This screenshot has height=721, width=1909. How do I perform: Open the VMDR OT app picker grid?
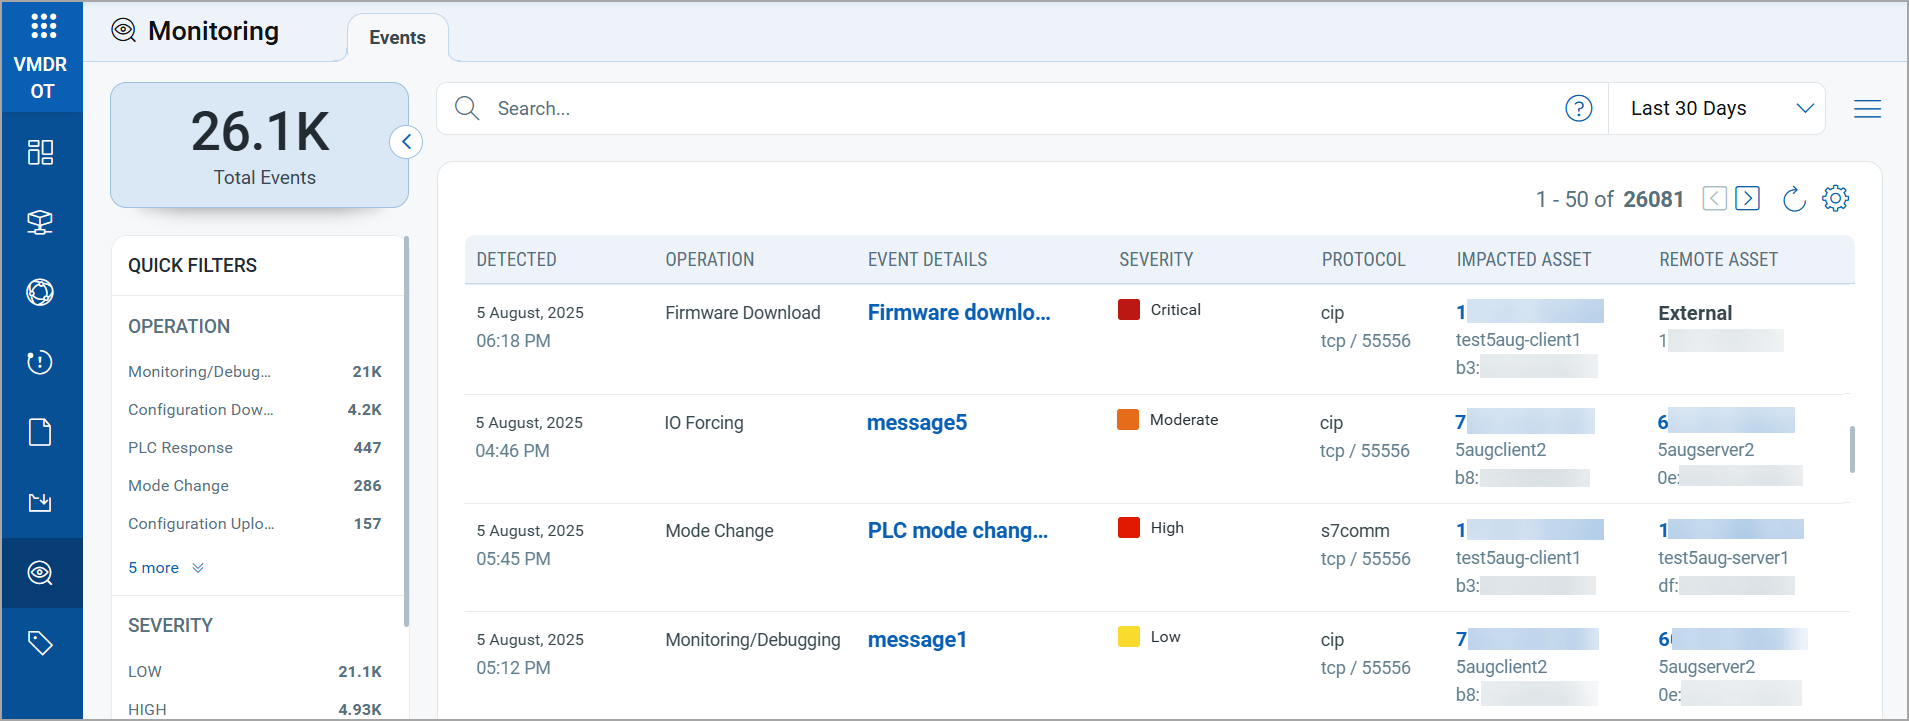pyautogui.click(x=43, y=26)
